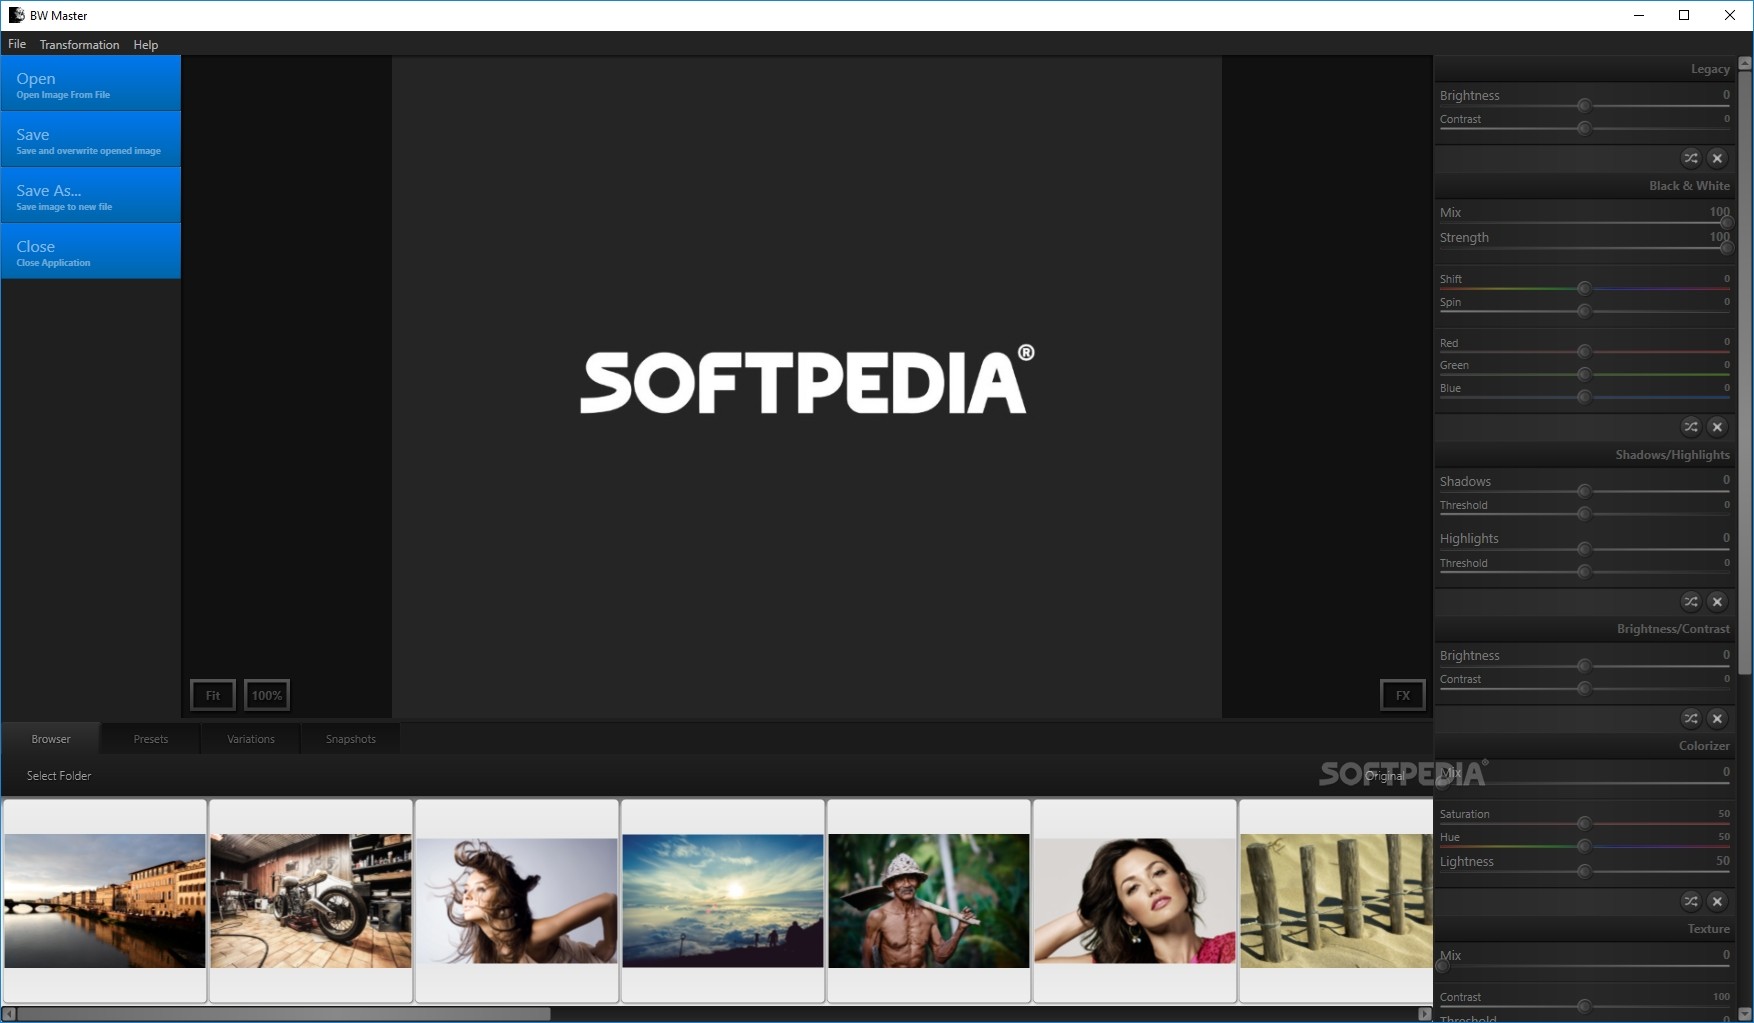Switch to the Browser tab
Screen dimensions: 1754x1023
click(x=51, y=739)
